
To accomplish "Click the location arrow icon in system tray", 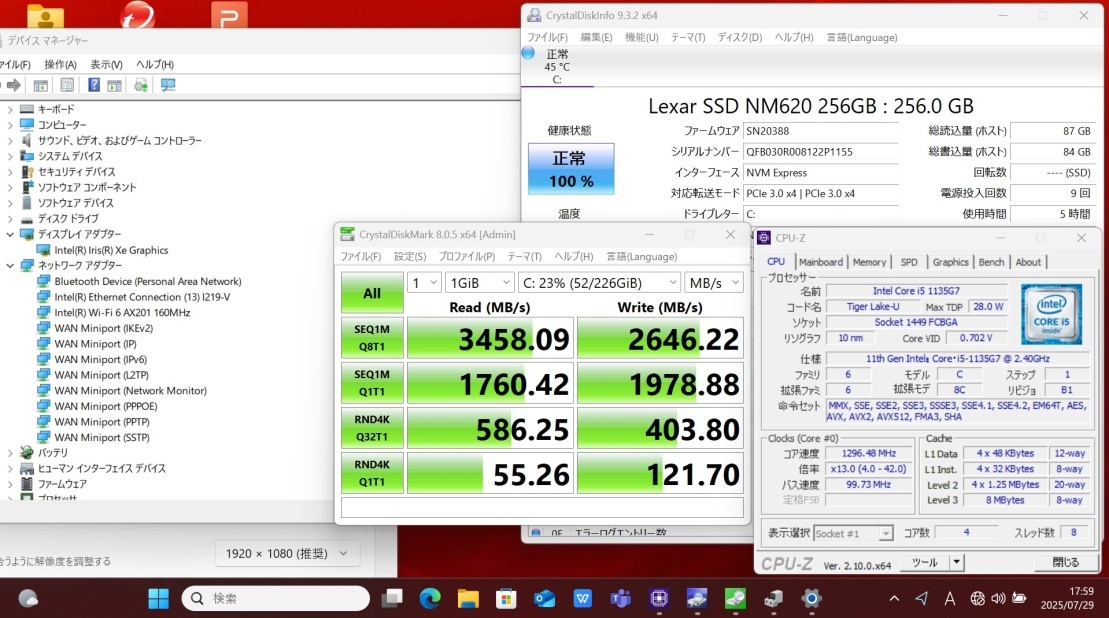I will (x=922, y=598).
